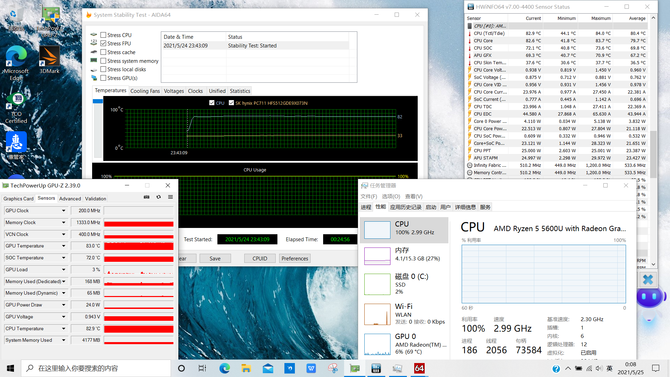
Task: Open the 文件(F) menu in Task Manager
Action: point(368,197)
